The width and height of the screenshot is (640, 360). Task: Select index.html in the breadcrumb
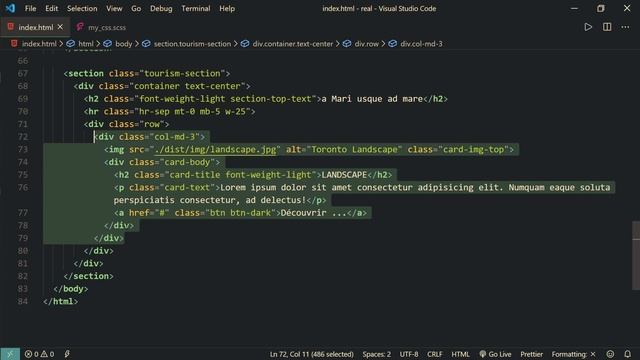point(39,44)
